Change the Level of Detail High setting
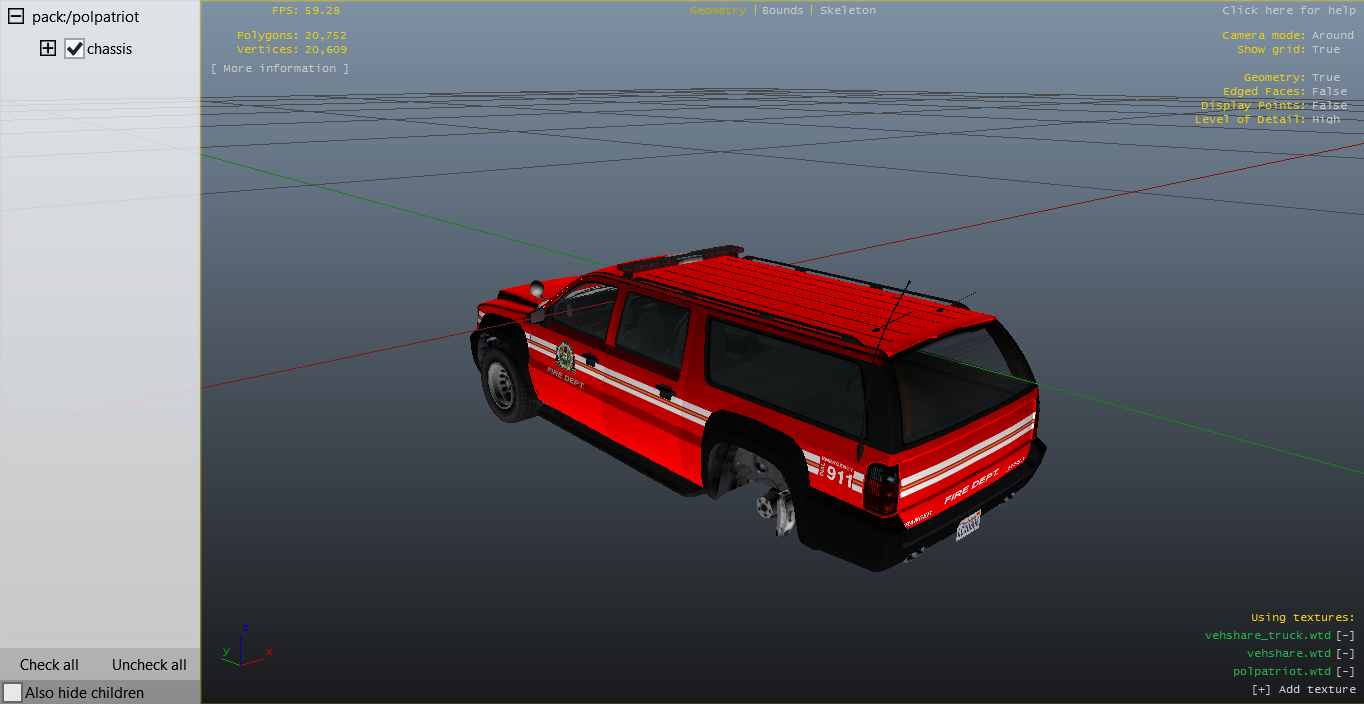 click(x=1326, y=119)
